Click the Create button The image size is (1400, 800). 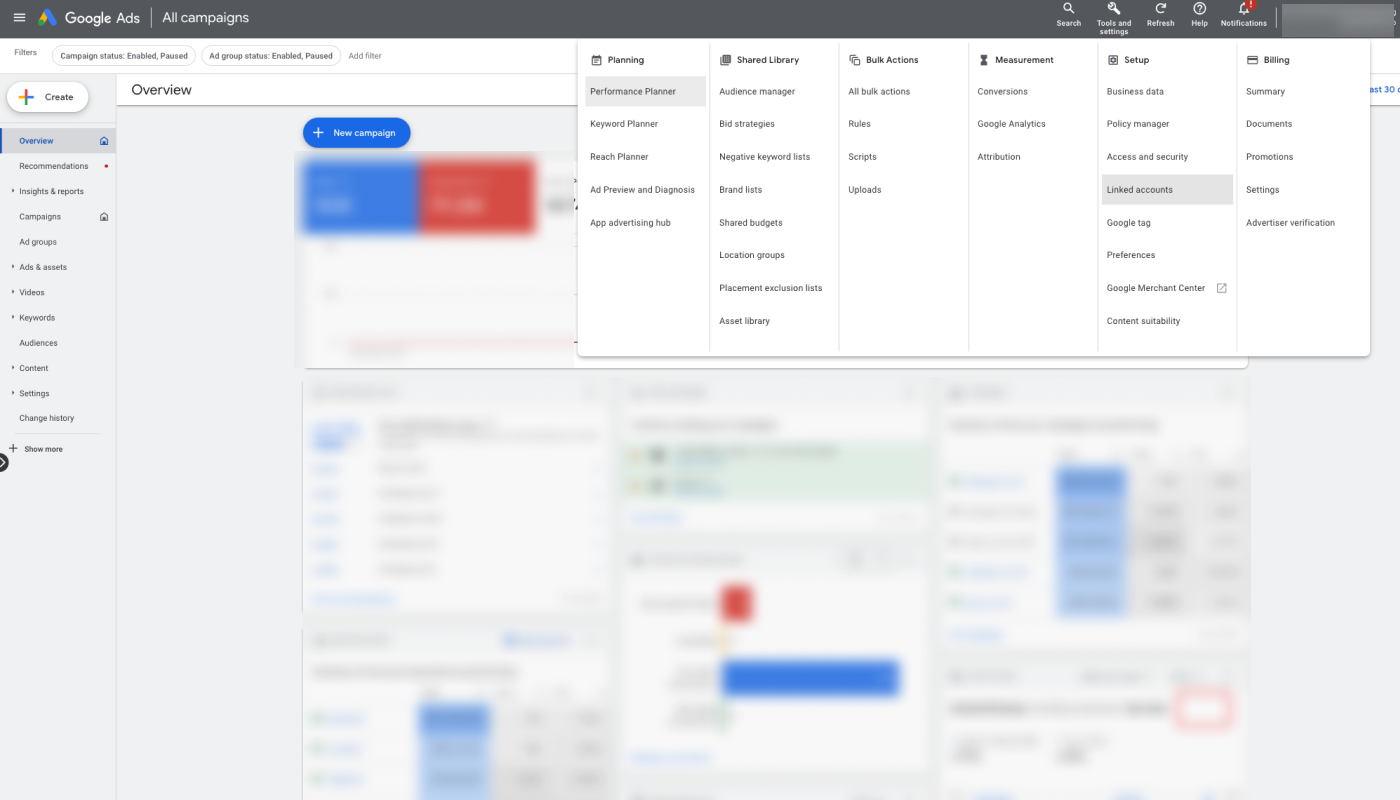pyautogui.click(x=47, y=97)
